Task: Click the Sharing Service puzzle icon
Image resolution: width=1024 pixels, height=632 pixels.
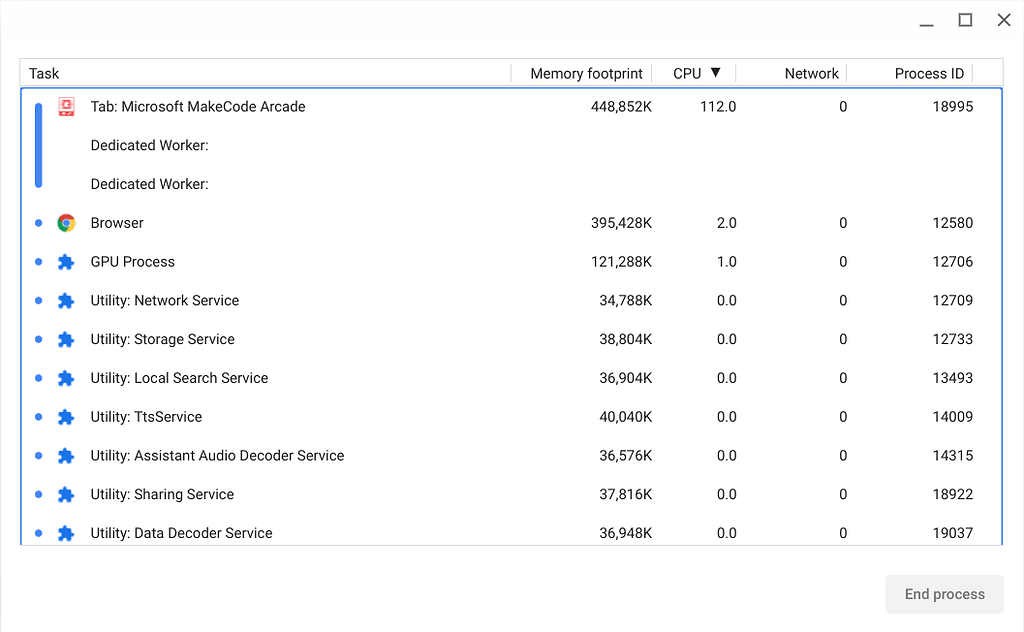Action: click(65, 494)
